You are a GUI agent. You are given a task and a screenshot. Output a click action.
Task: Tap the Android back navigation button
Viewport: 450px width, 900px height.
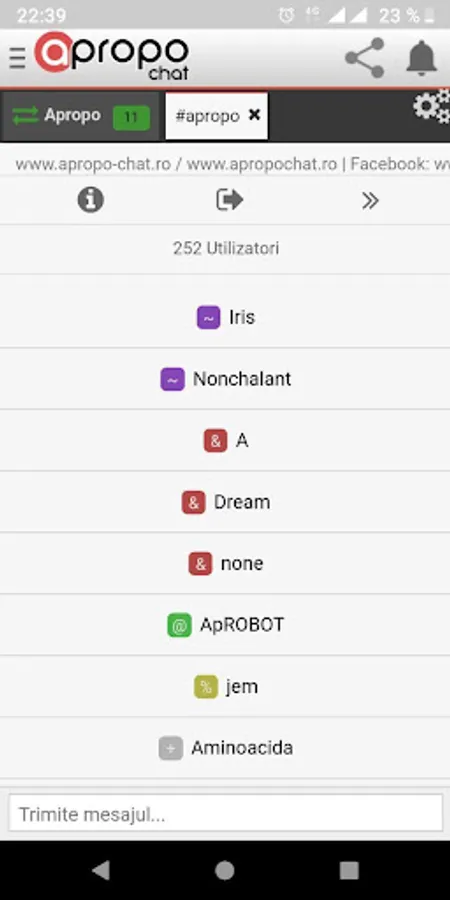coord(101,870)
